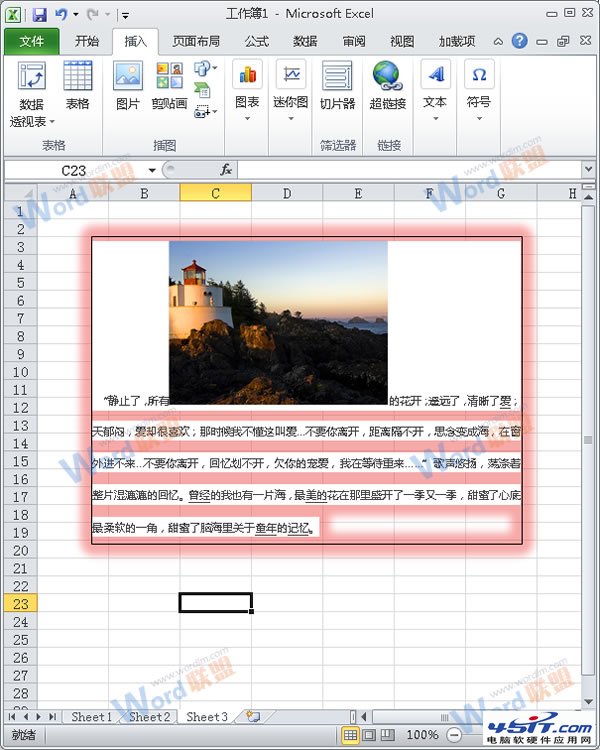This screenshot has height=750, width=600.
Task: Click the Save icon in quick access toolbar
Action: pyautogui.click(x=40, y=15)
